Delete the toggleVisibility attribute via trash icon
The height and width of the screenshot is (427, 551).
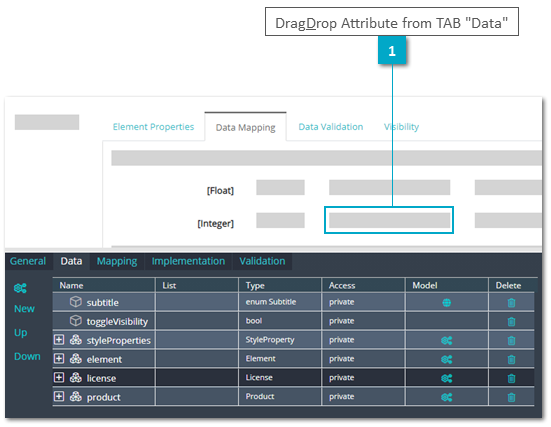[512, 322]
